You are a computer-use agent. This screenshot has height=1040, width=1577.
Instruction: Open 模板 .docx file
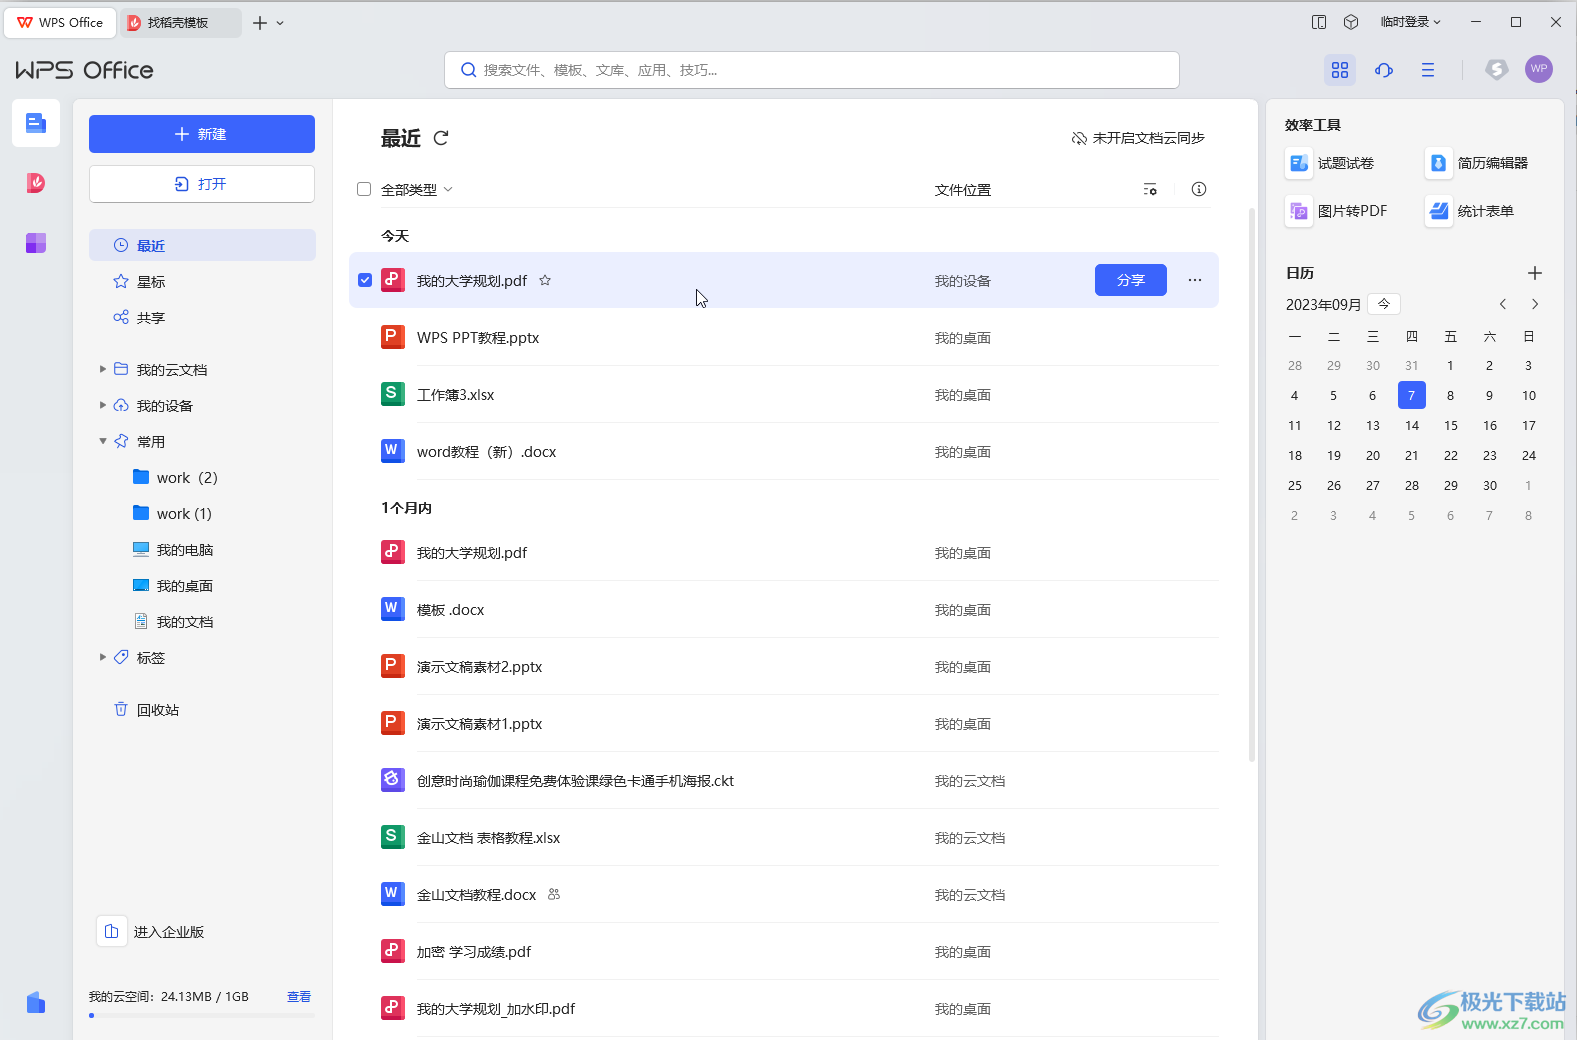point(784,609)
